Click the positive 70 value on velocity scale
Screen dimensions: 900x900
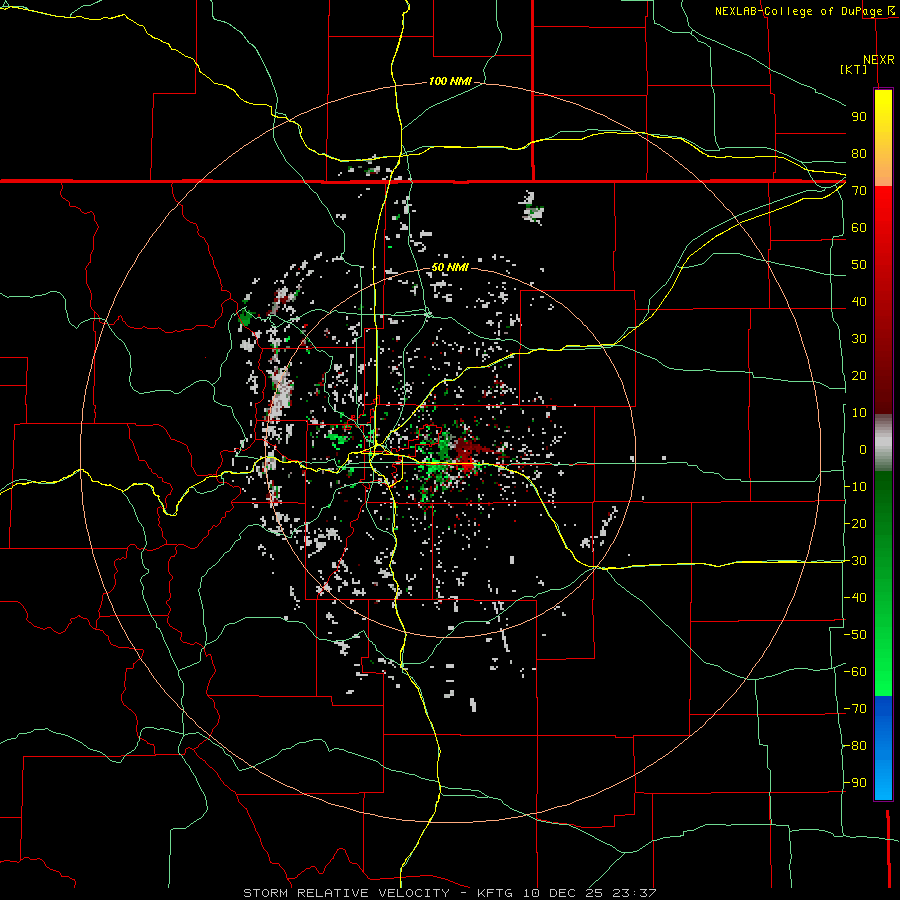(859, 191)
